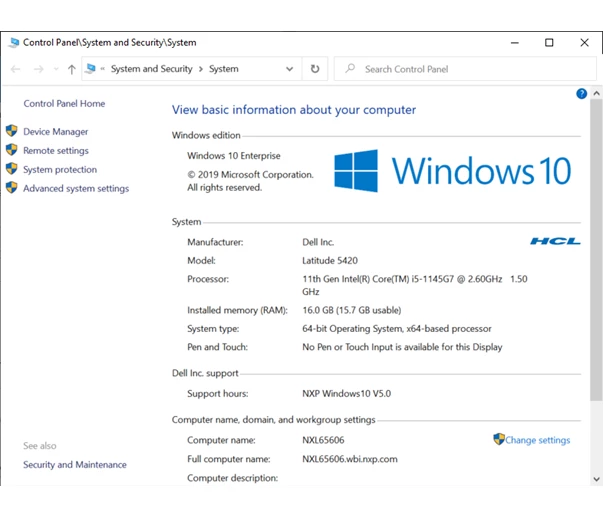Click '64-bit Operating System, x64-based processor'

pos(397,329)
